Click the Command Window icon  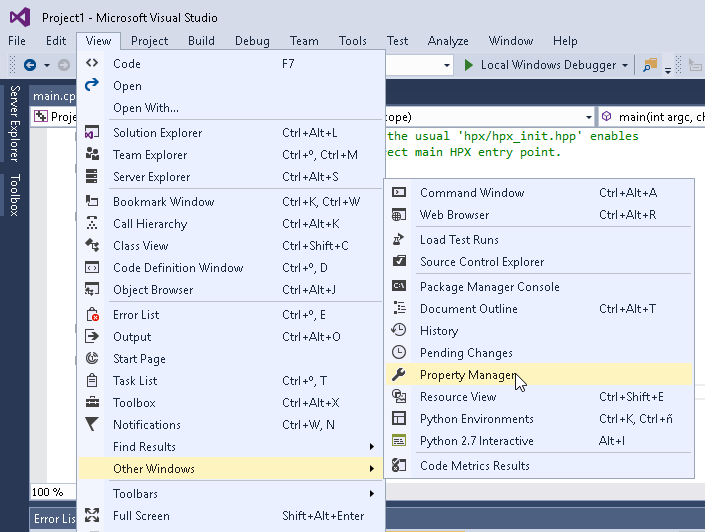point(399,192)
